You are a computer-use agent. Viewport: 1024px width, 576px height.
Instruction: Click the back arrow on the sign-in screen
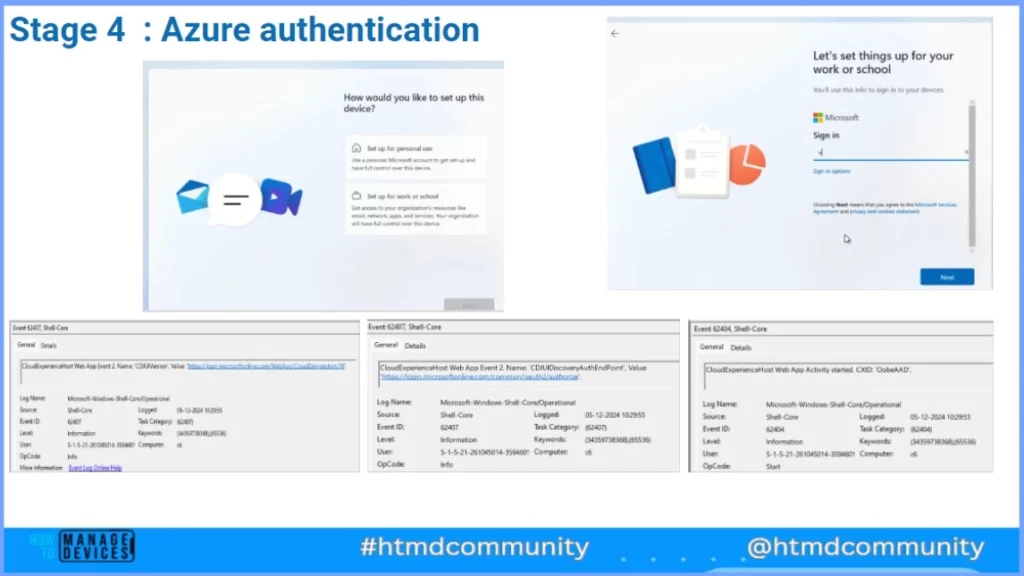pos(615,33)
